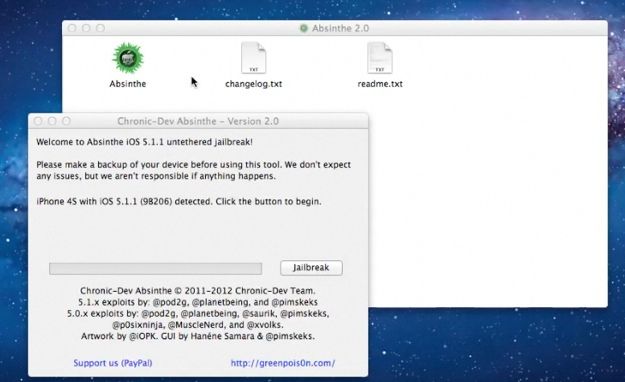Screen dimensions: 625x382
Task: Select the 'Absinthe' file name label
Action: click(x=128, y=84)
